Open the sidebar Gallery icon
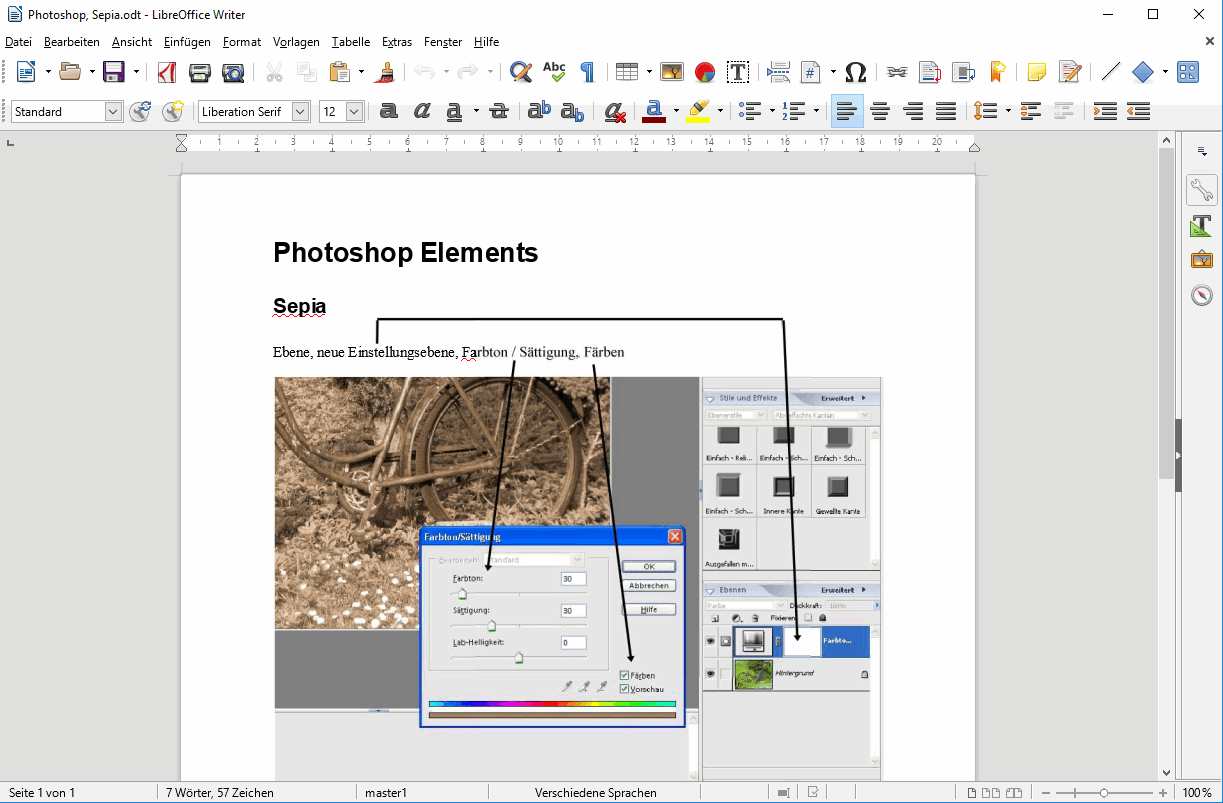Screen dimensions: 1223x803 coord(1201,260)
